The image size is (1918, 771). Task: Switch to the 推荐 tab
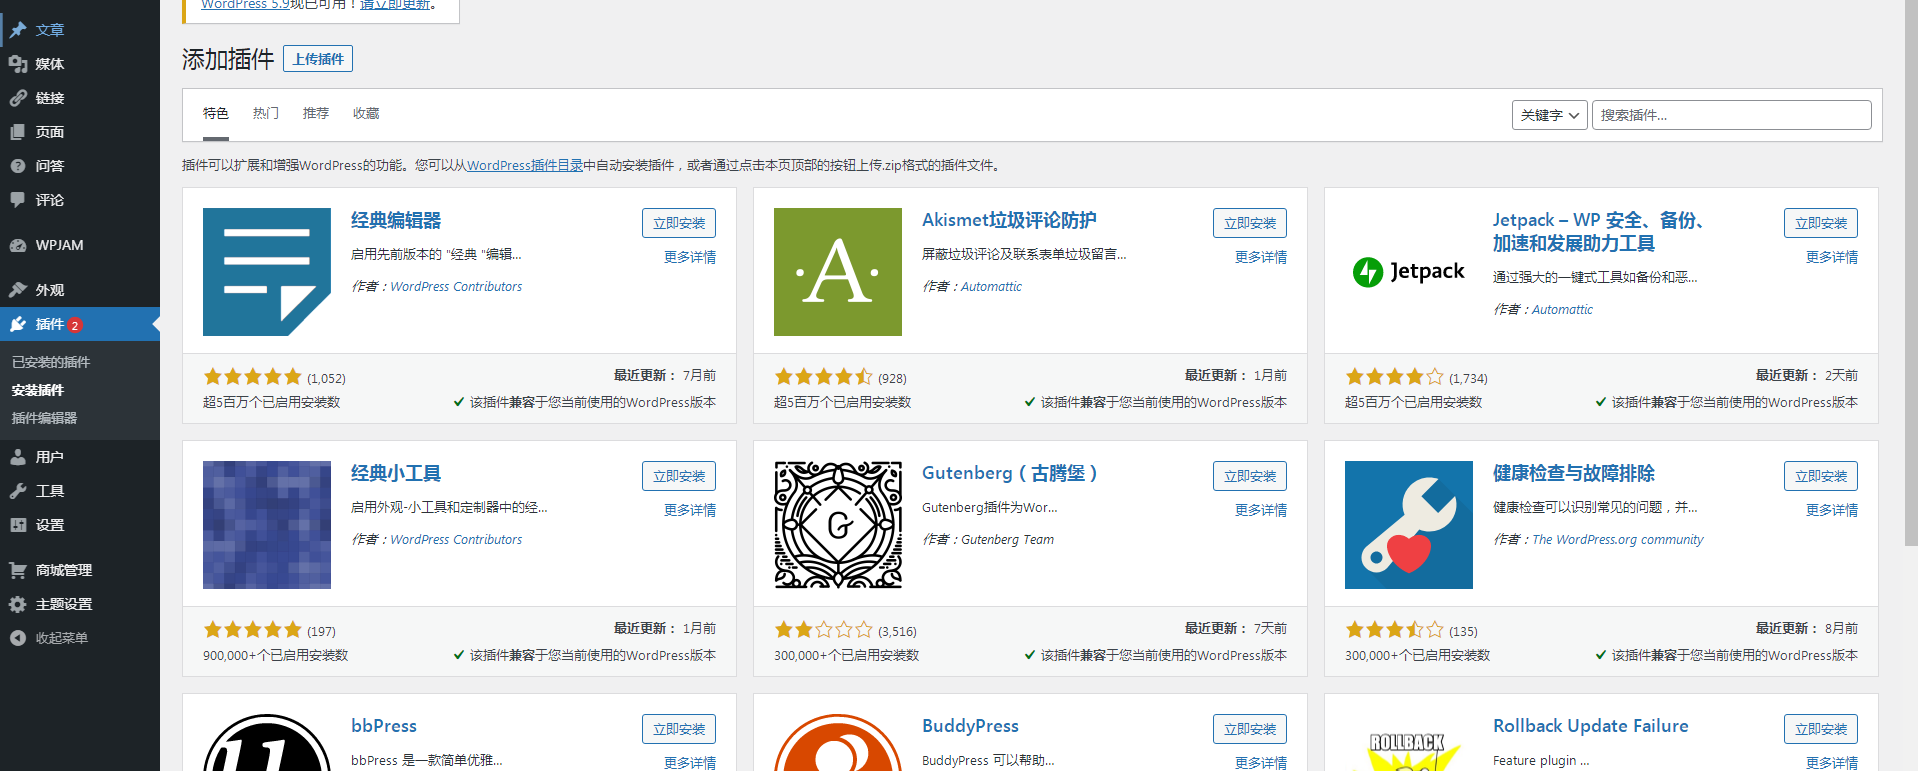coord(316,114)
